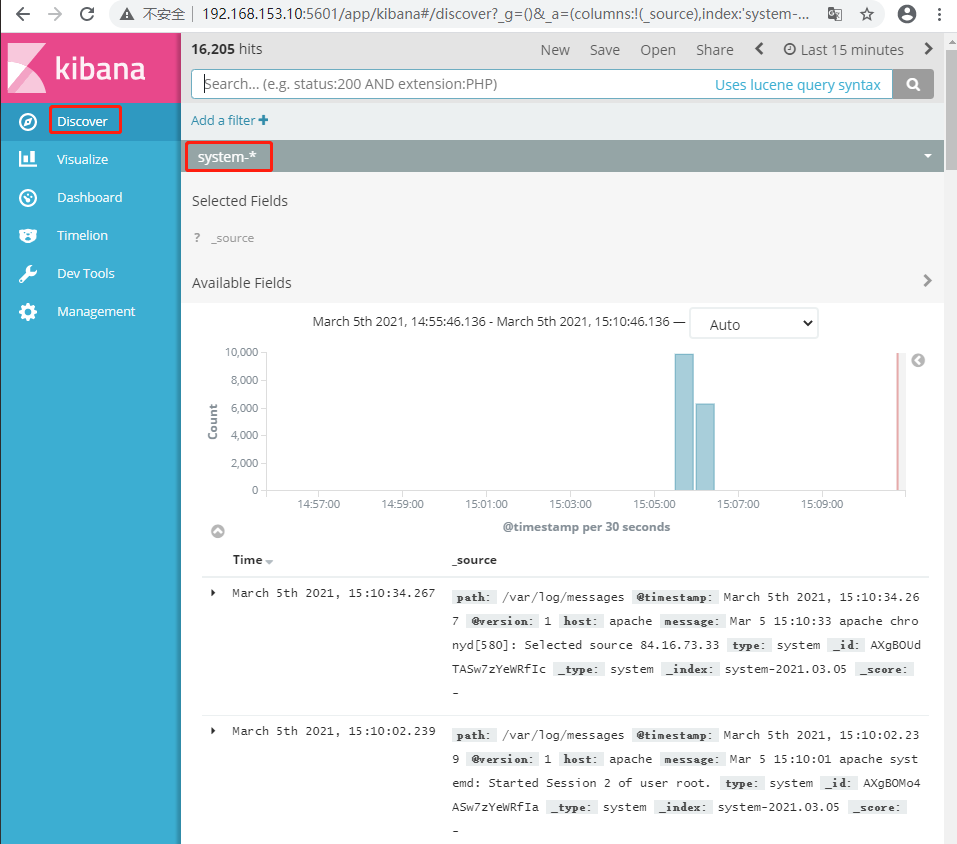Click the left-arrow circle beside the histogram
The width and height of the screenshot is (957, 844).
click(x=918, y=361)
